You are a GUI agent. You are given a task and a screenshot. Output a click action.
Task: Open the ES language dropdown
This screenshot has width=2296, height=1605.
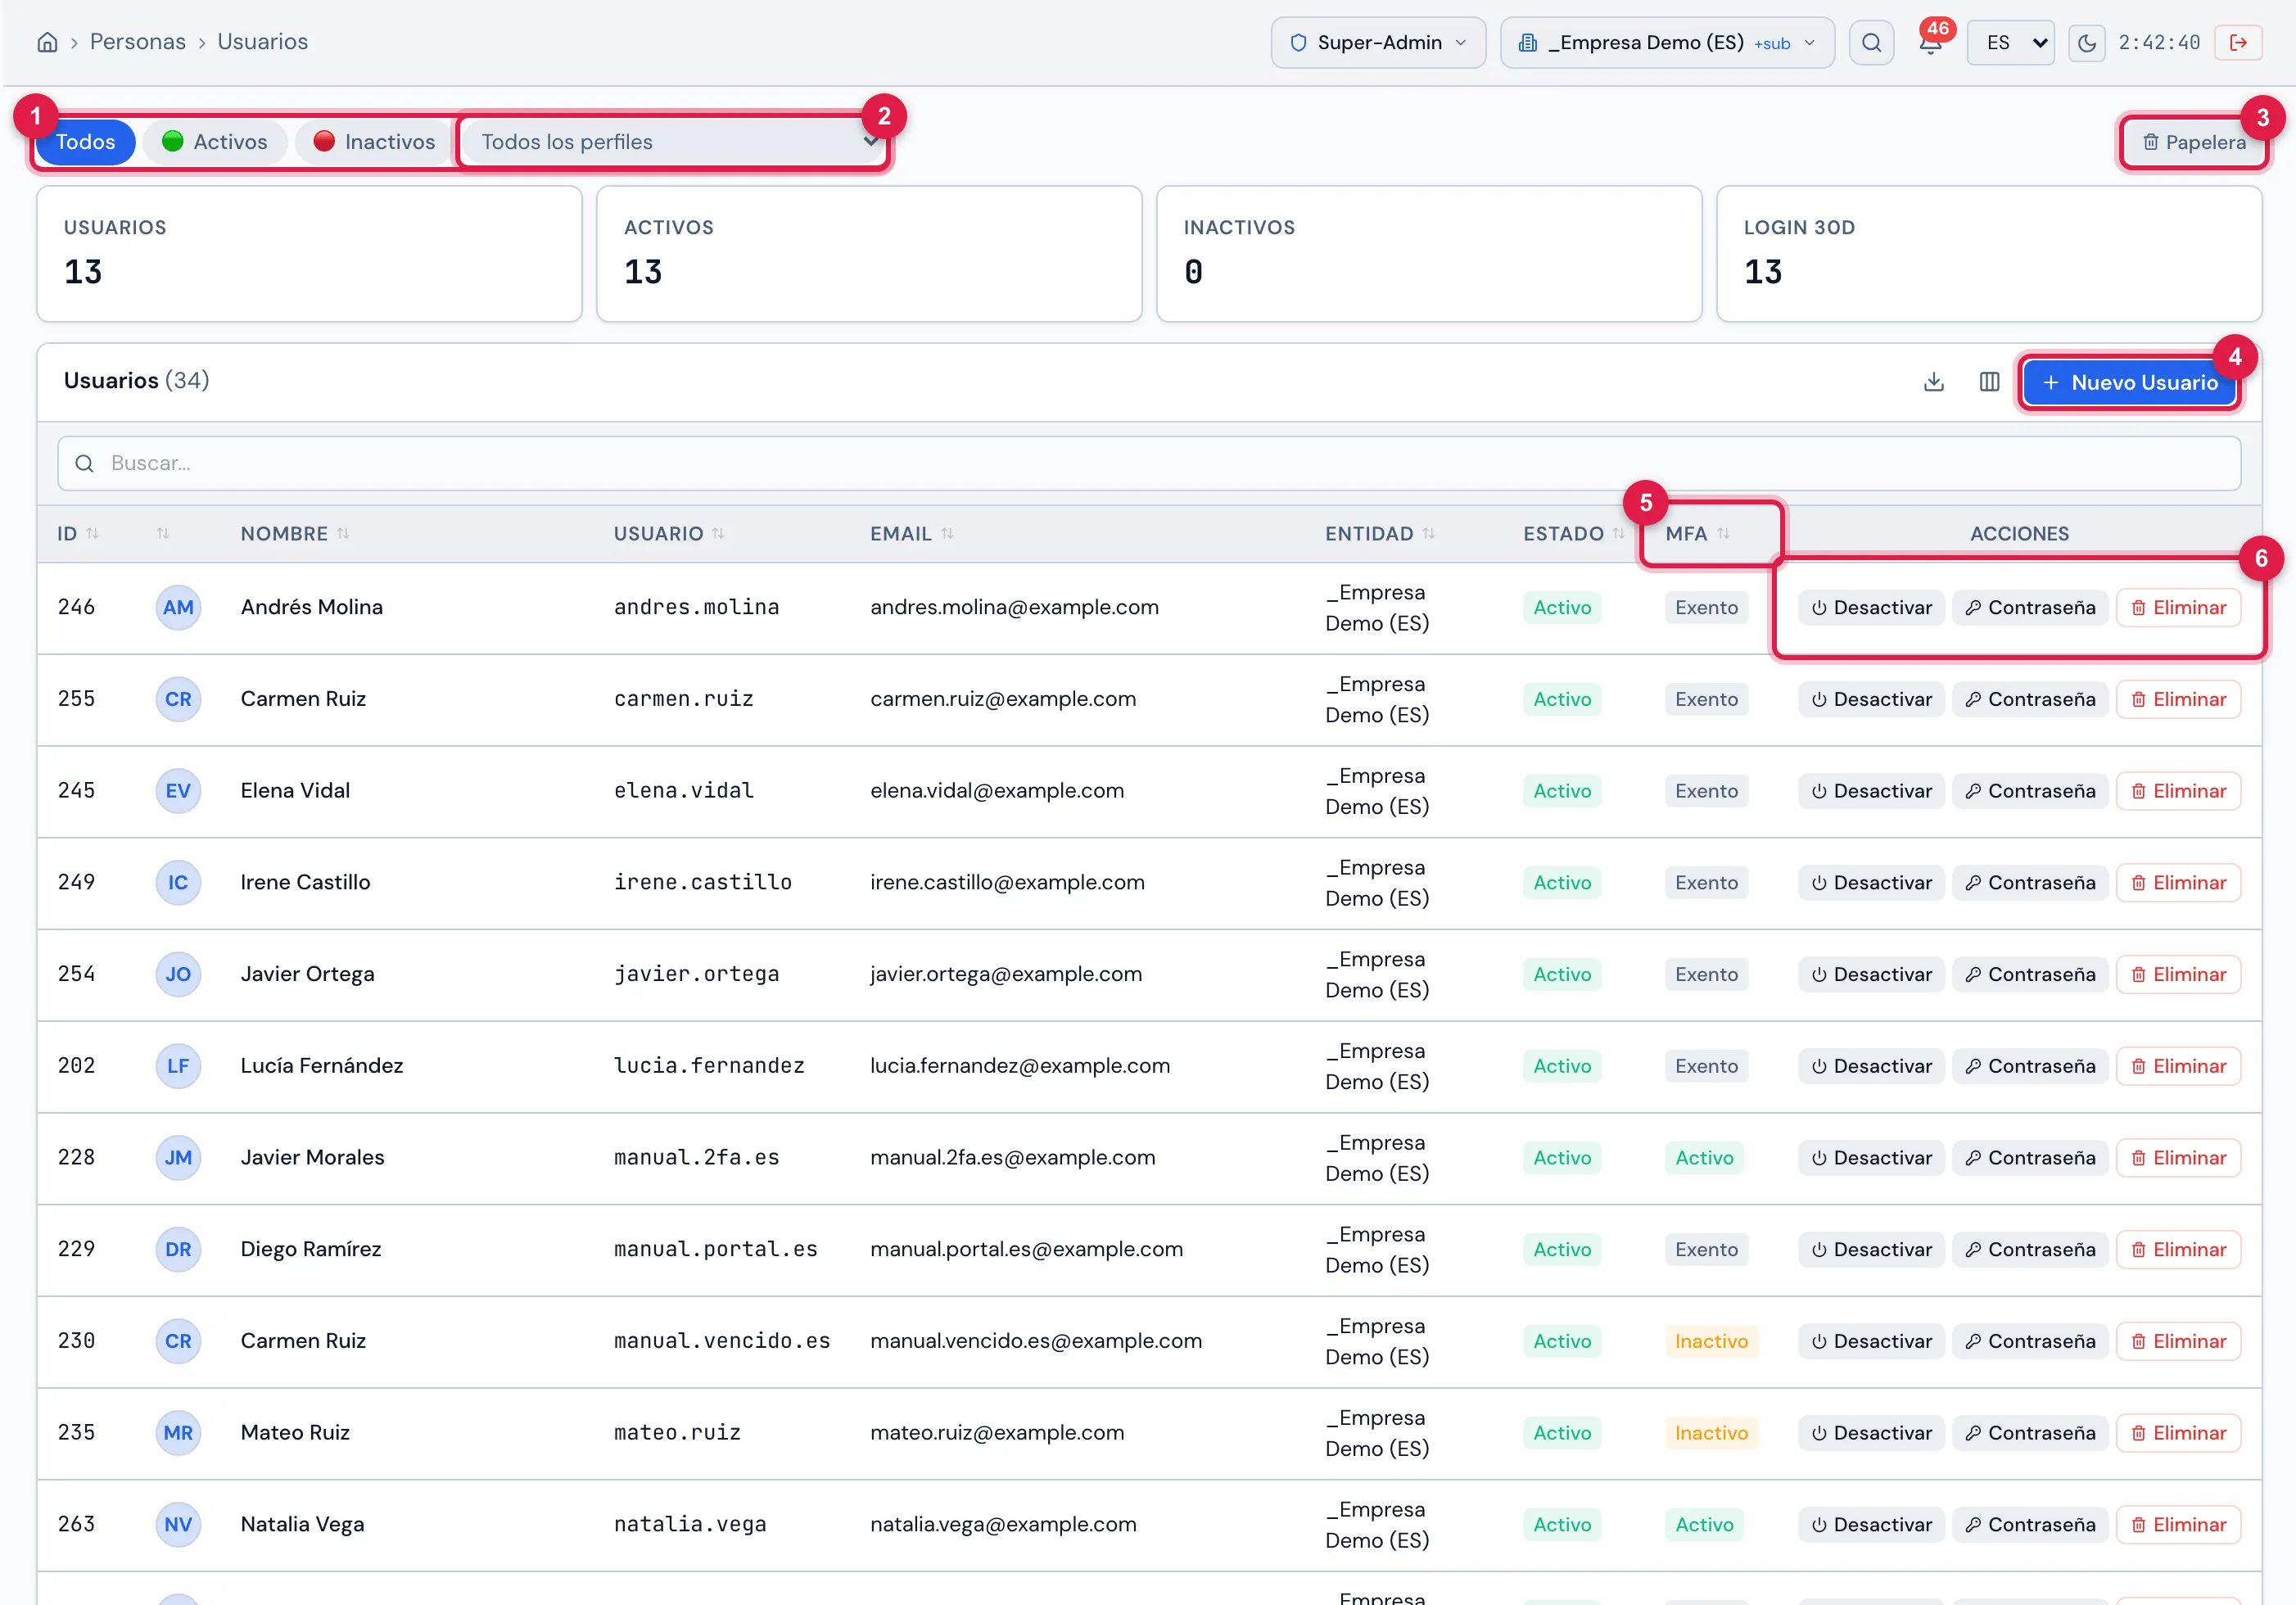coord(2010,42)
